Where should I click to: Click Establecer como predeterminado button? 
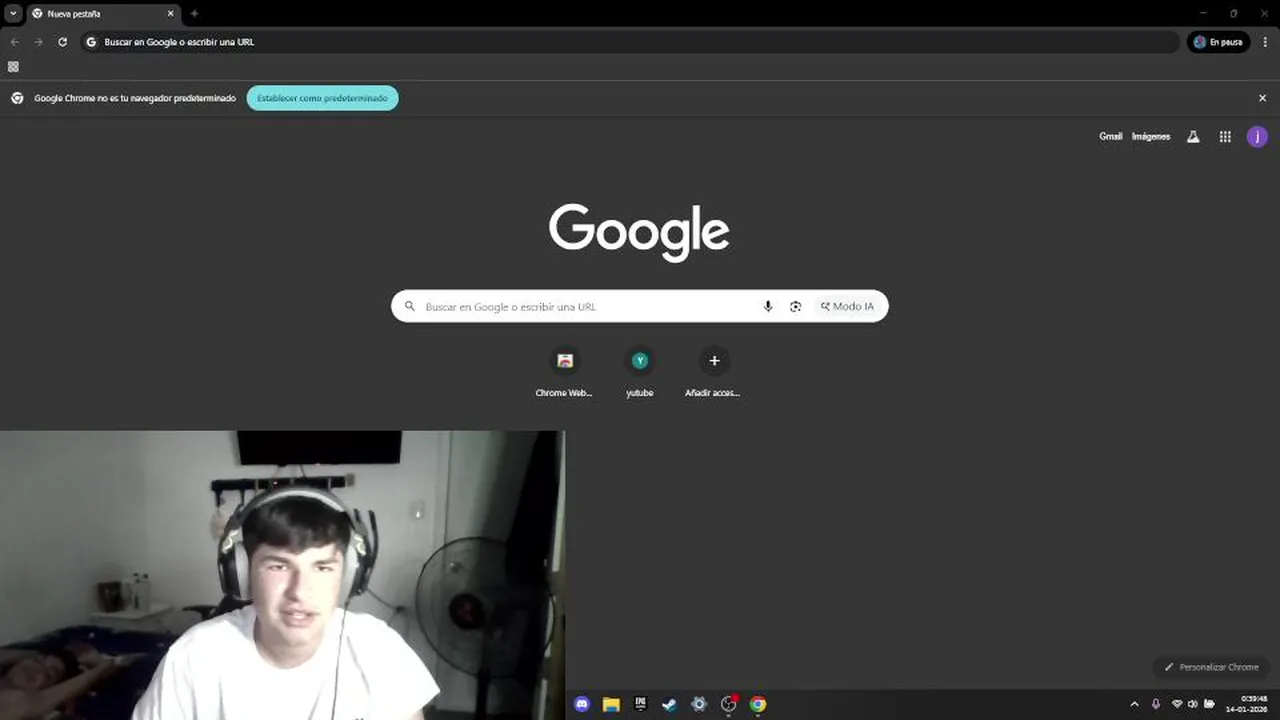(322, 98)
